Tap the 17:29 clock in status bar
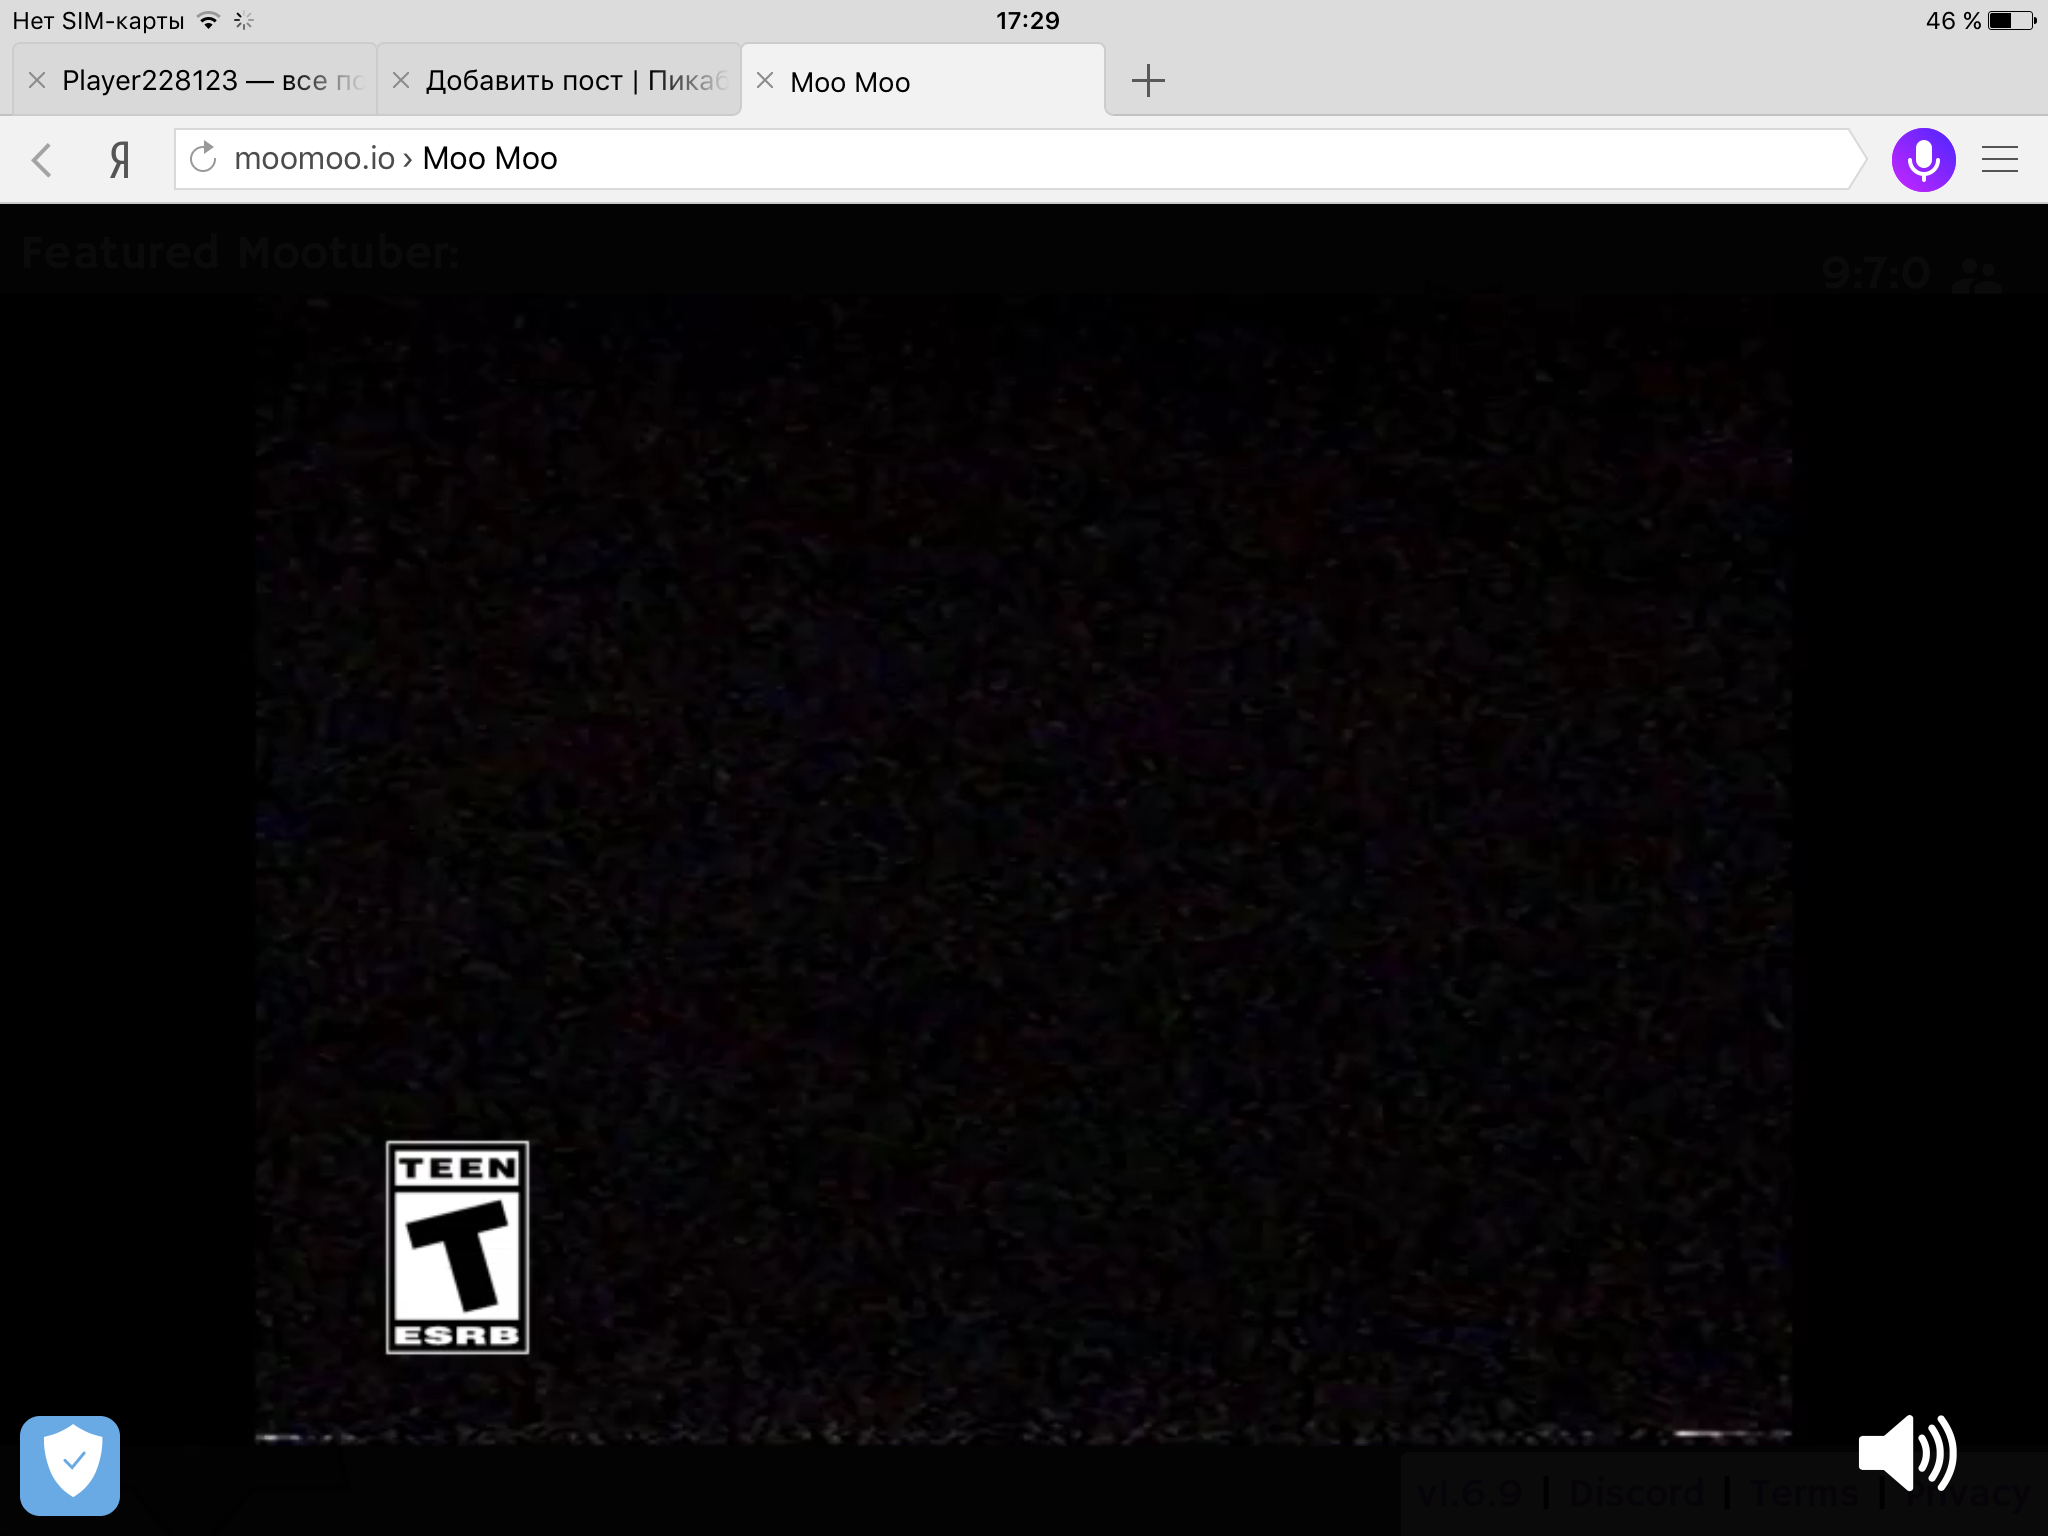 coord(1027,21)
